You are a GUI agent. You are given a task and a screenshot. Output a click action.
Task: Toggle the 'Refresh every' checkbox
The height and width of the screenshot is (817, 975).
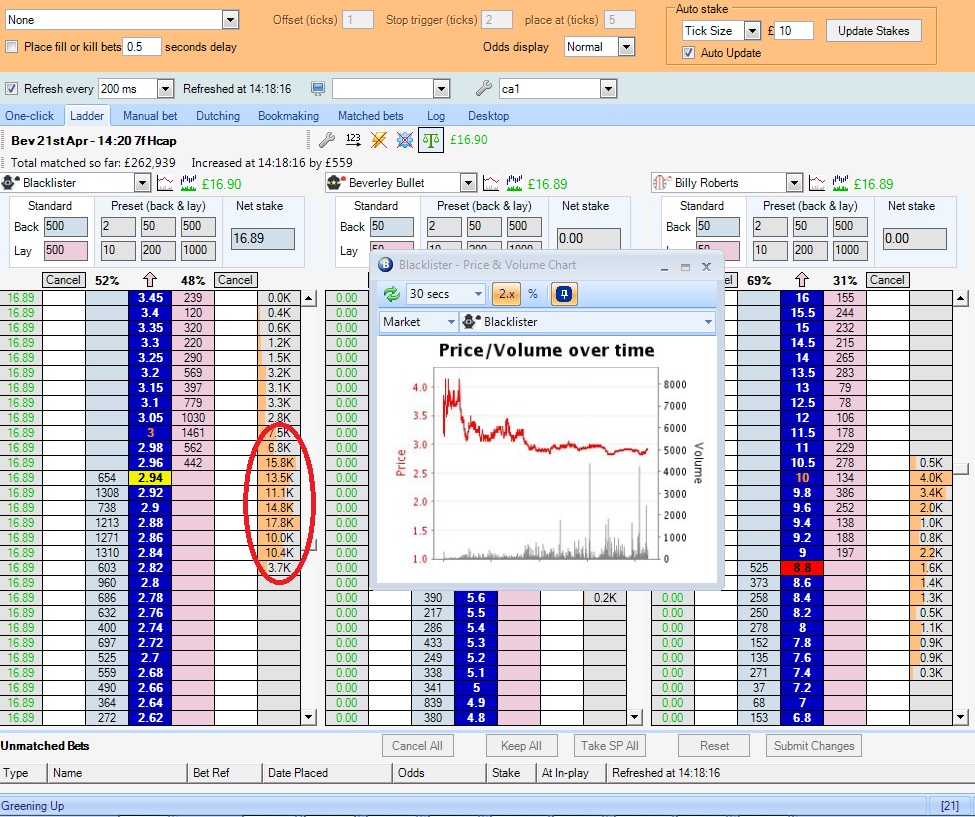[x=12, y=89]
